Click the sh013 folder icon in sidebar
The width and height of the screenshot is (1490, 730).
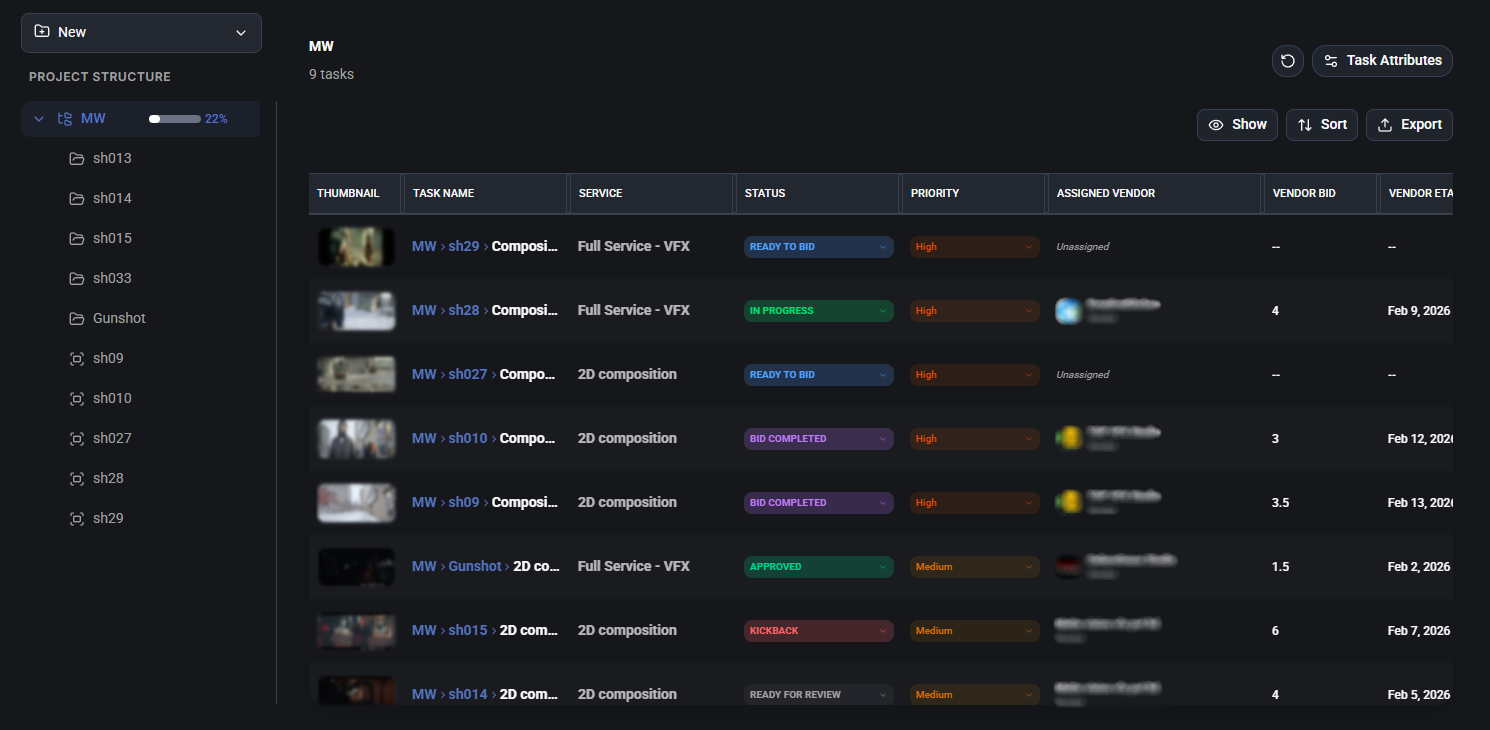77,158
